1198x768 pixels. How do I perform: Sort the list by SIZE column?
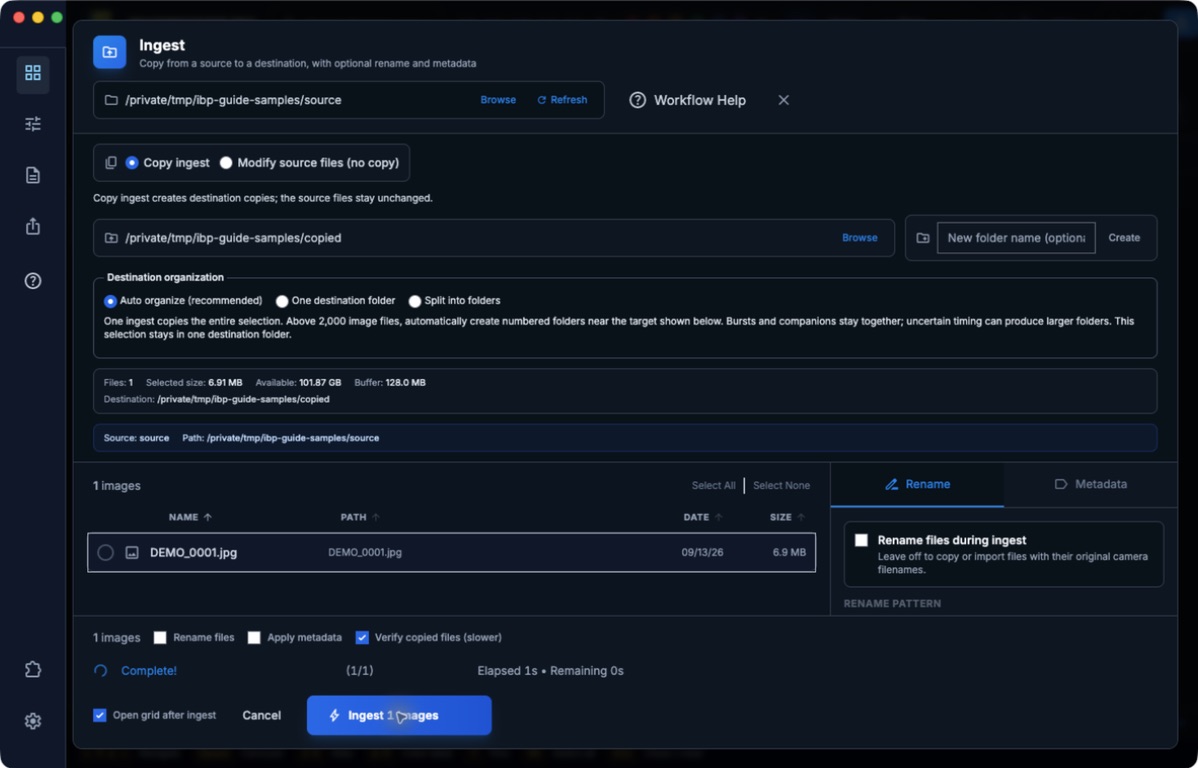tap(788, 517)
